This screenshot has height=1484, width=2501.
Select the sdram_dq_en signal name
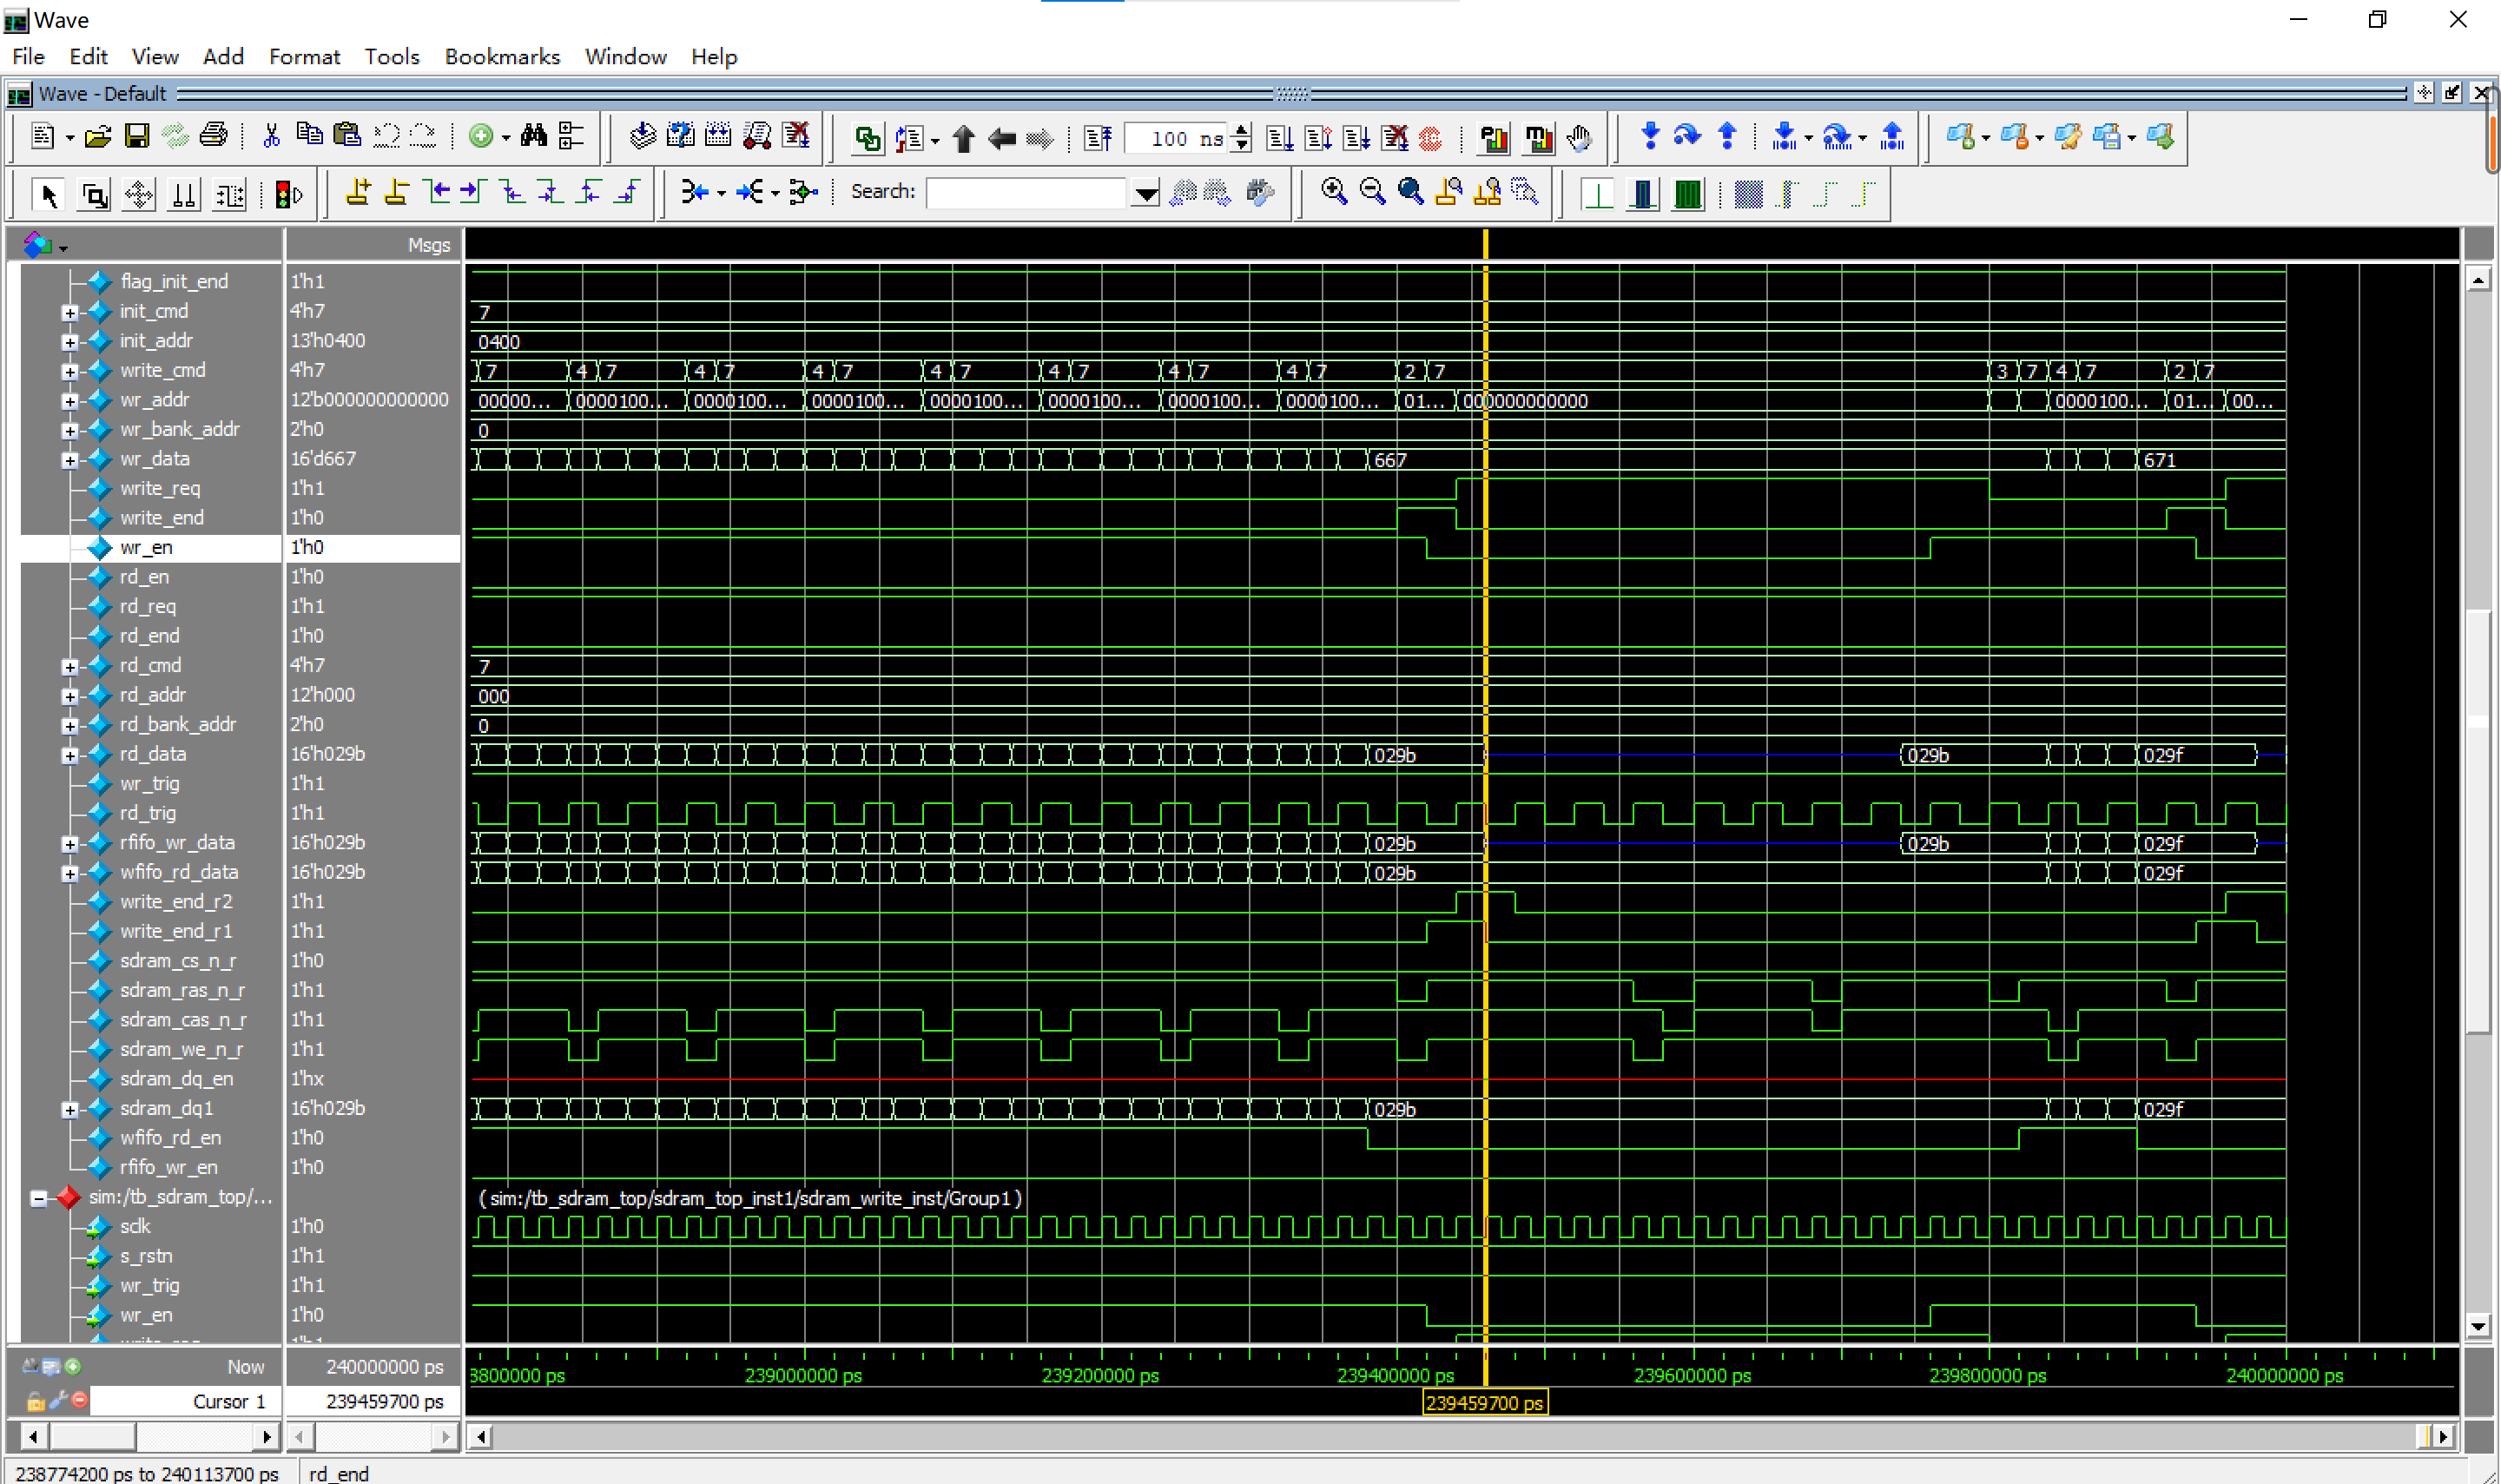(x=176, y=1079)
